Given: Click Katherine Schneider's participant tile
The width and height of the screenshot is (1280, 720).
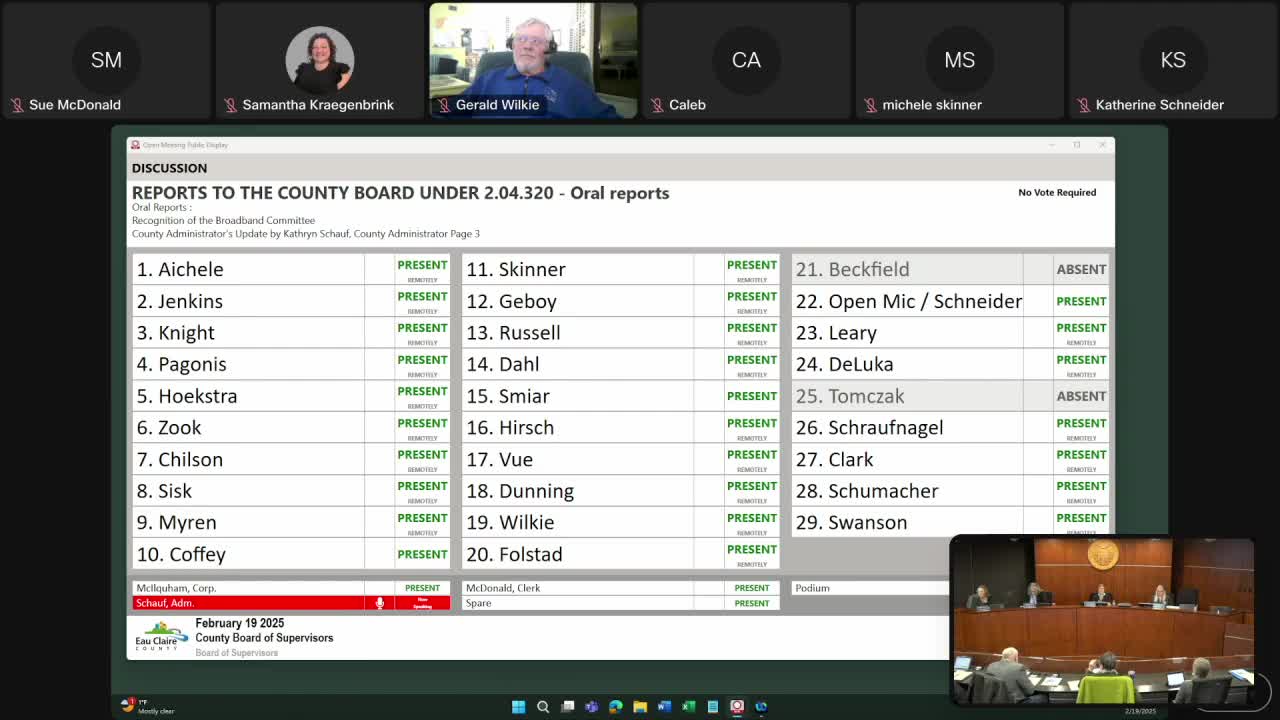Looking at the screenshot, I should pos(1172,61).
